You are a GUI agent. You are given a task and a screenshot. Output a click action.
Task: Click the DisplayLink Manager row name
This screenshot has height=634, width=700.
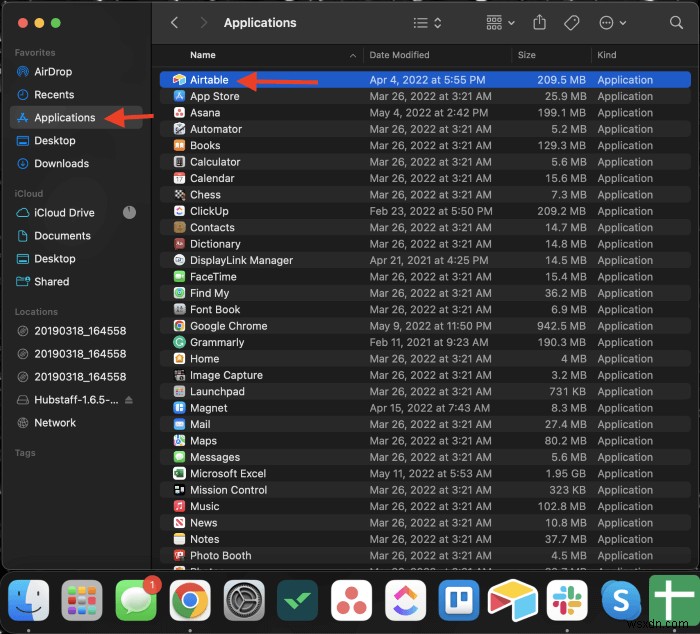(242, 260)
